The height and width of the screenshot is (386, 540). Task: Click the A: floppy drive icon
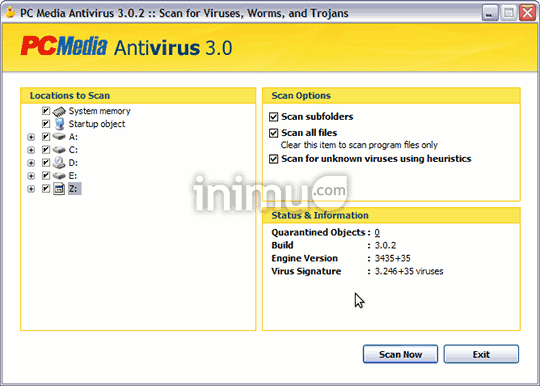click(59, 137)
